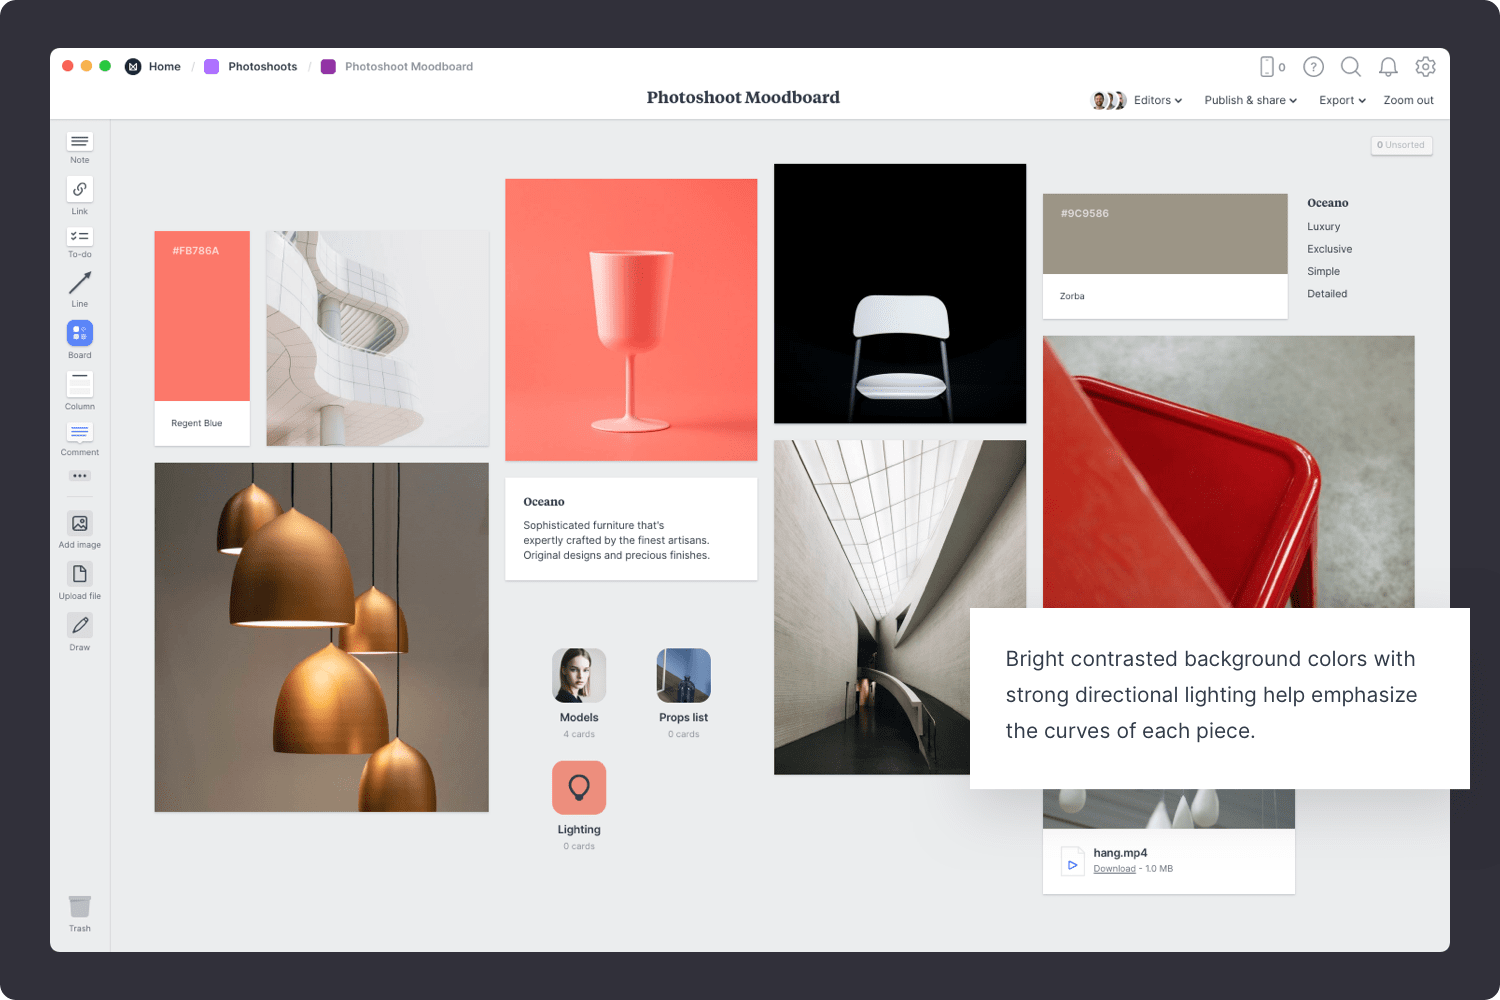
Task: Click the Upload file icon
Action: (x=80, y=574)
